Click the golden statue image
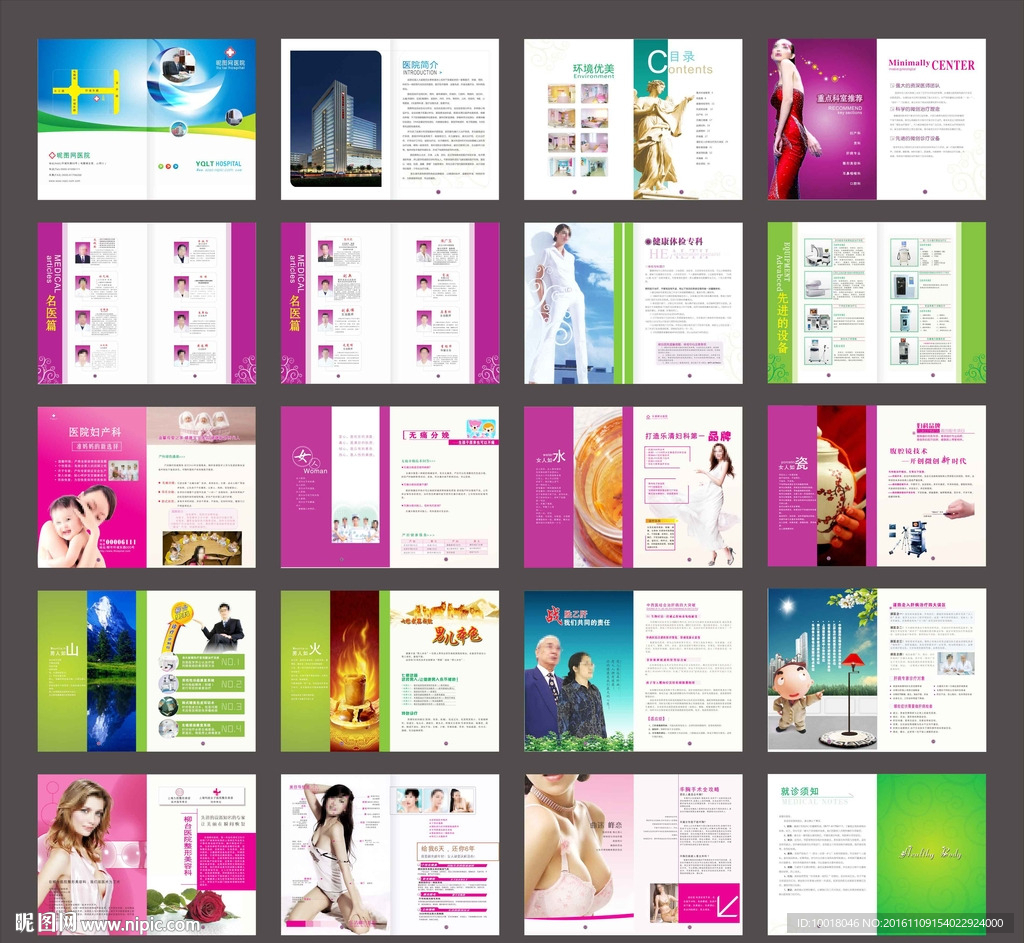This screenshot has width=1024, height=943. [662, 138]
